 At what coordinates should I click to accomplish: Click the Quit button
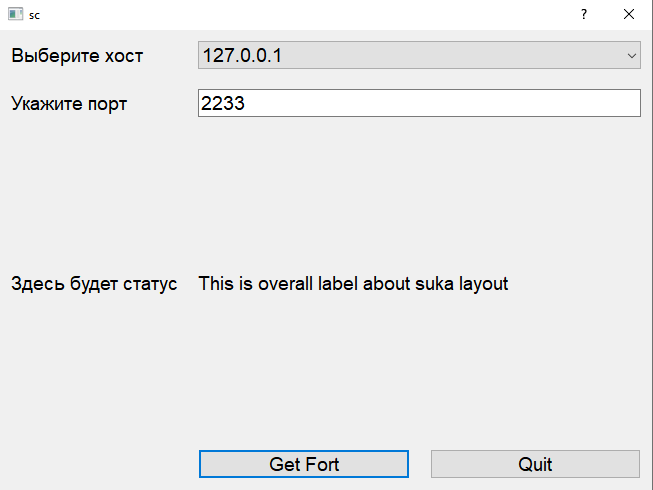pyautogui.click(x=535, y=464)
